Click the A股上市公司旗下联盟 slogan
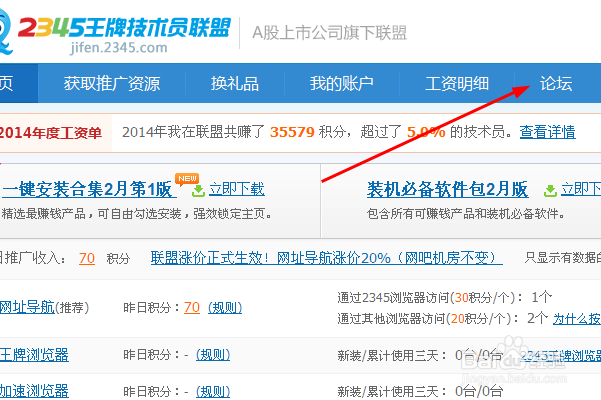 [329, 33]
